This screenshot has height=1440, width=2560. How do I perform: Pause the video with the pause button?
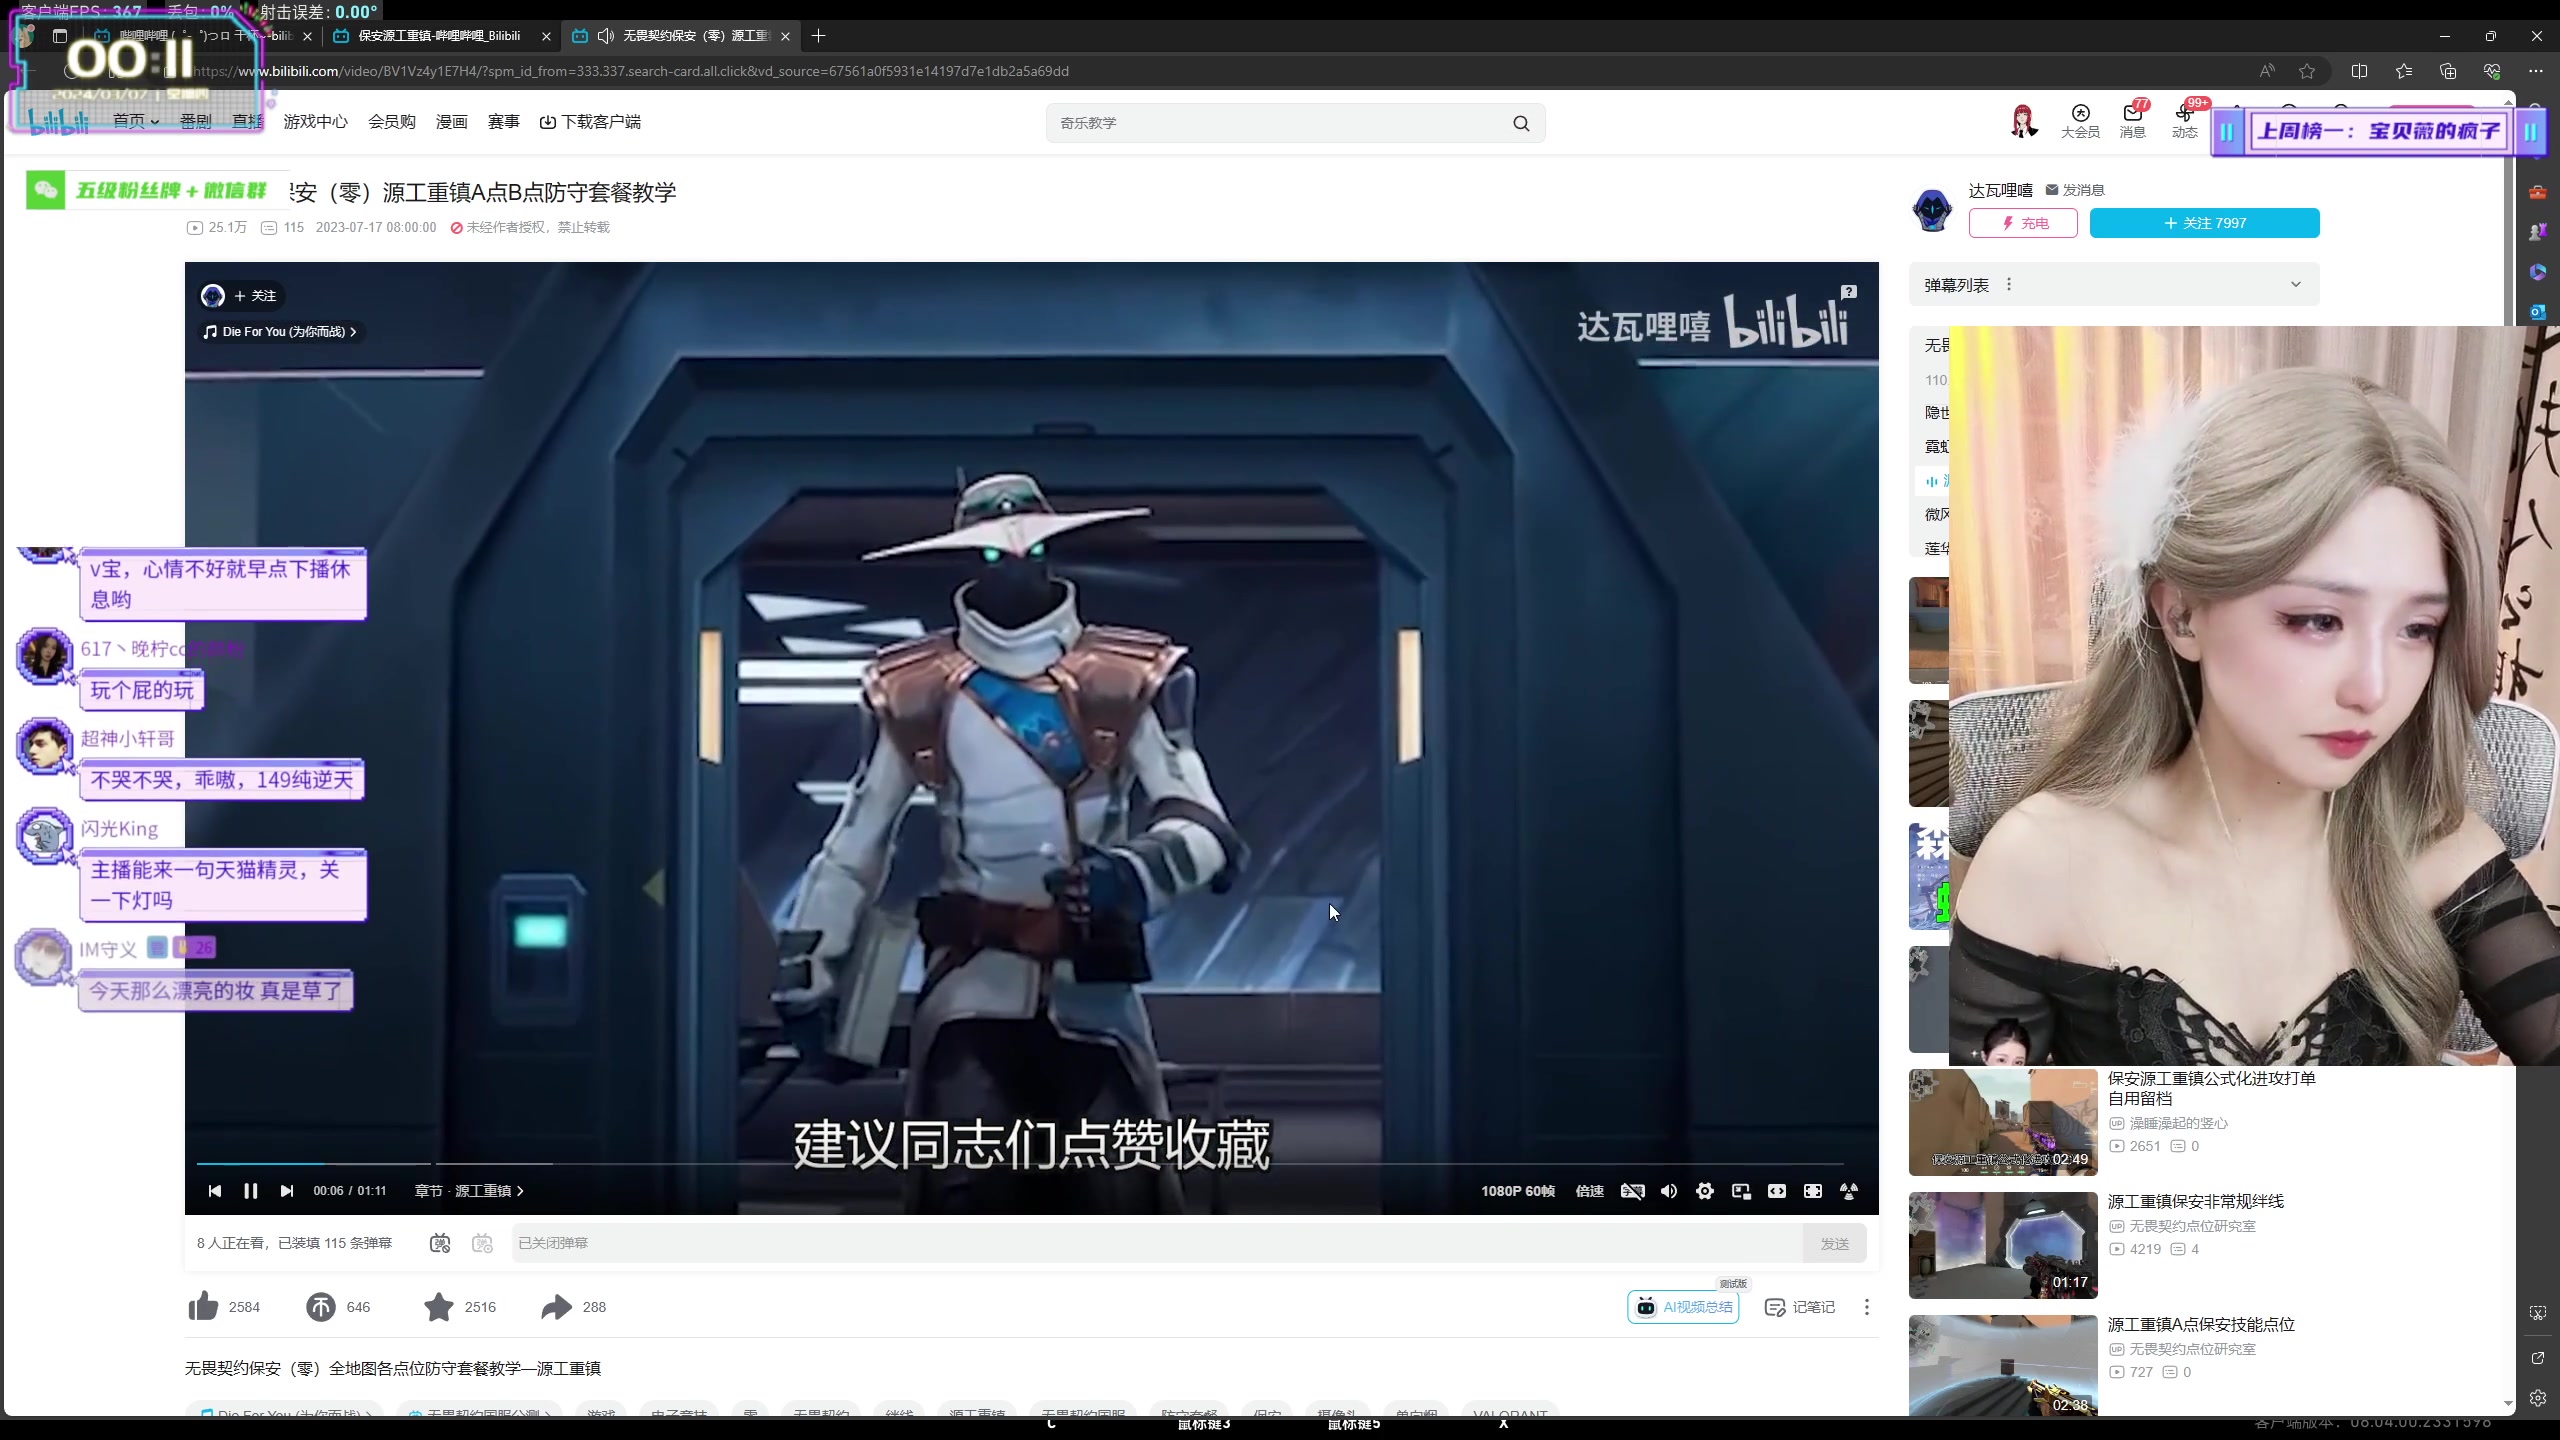point(251,1191)
